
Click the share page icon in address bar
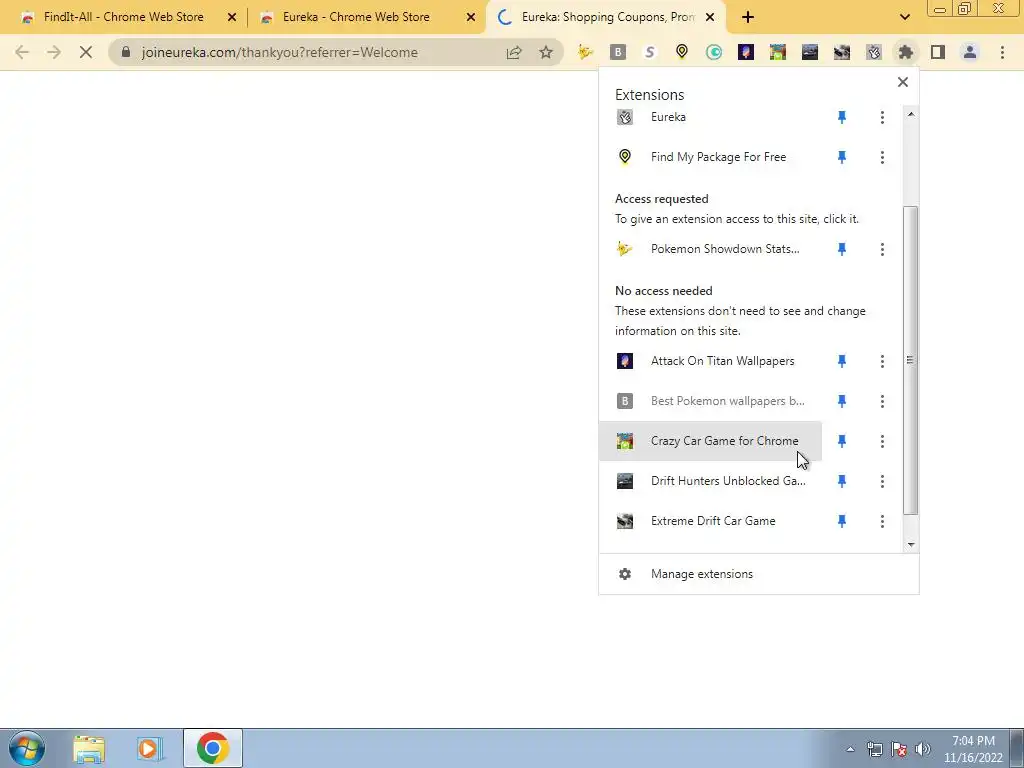point(514,52)
